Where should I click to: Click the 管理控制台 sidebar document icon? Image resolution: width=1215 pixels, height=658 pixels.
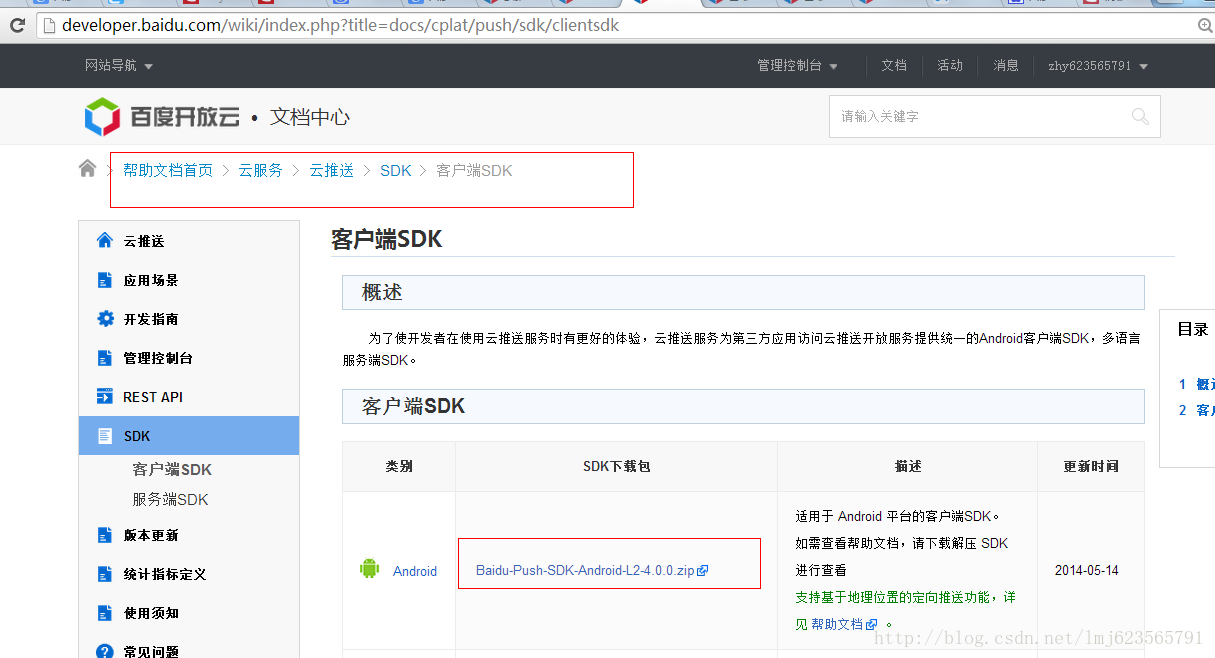pos(105,358)
